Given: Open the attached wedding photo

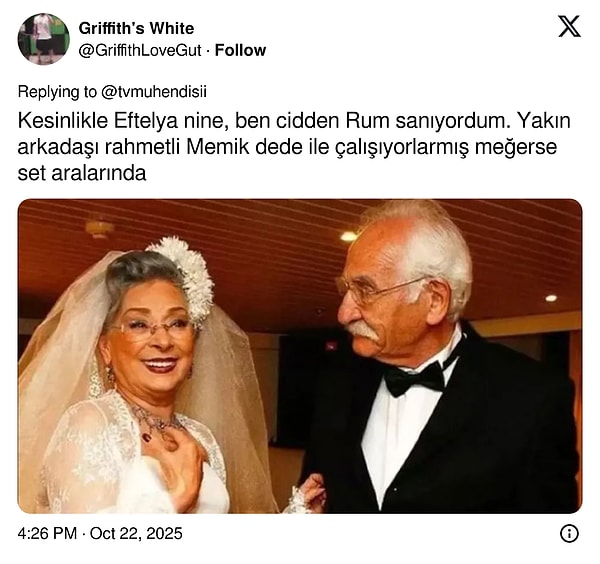Looking at the screenshot, I should (300, 356).
